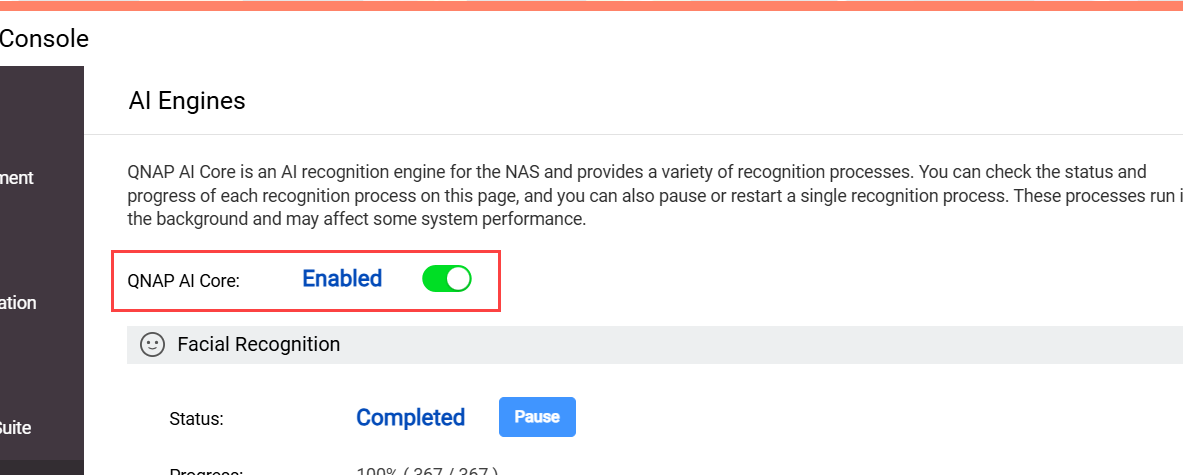Click the blue Enabled status text
Viewport: 1183px width, 475px height.
[342, 279]
